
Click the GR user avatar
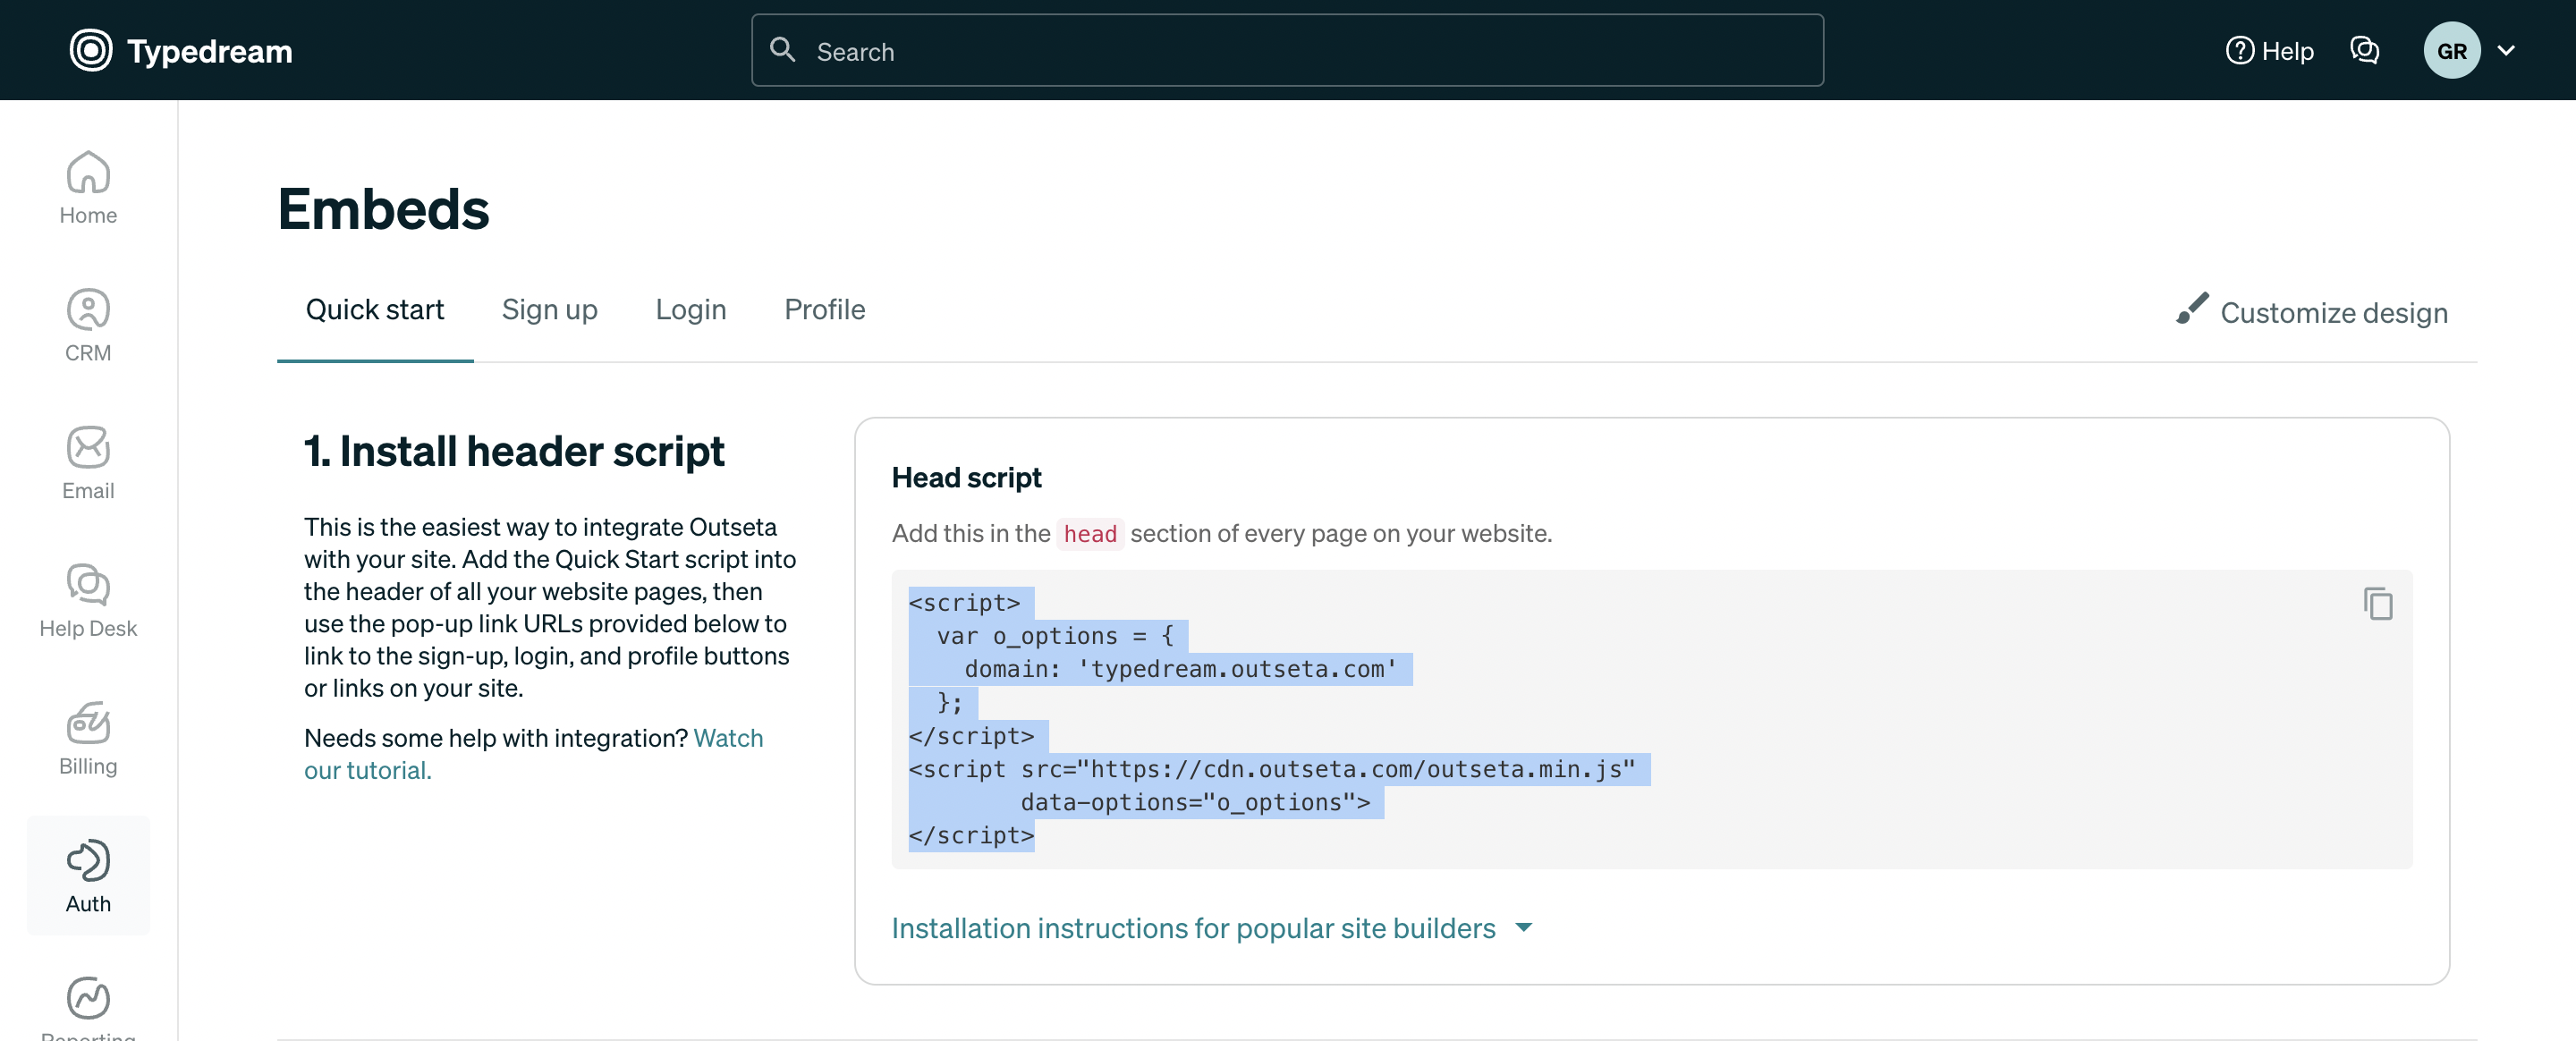(2451, 50)
